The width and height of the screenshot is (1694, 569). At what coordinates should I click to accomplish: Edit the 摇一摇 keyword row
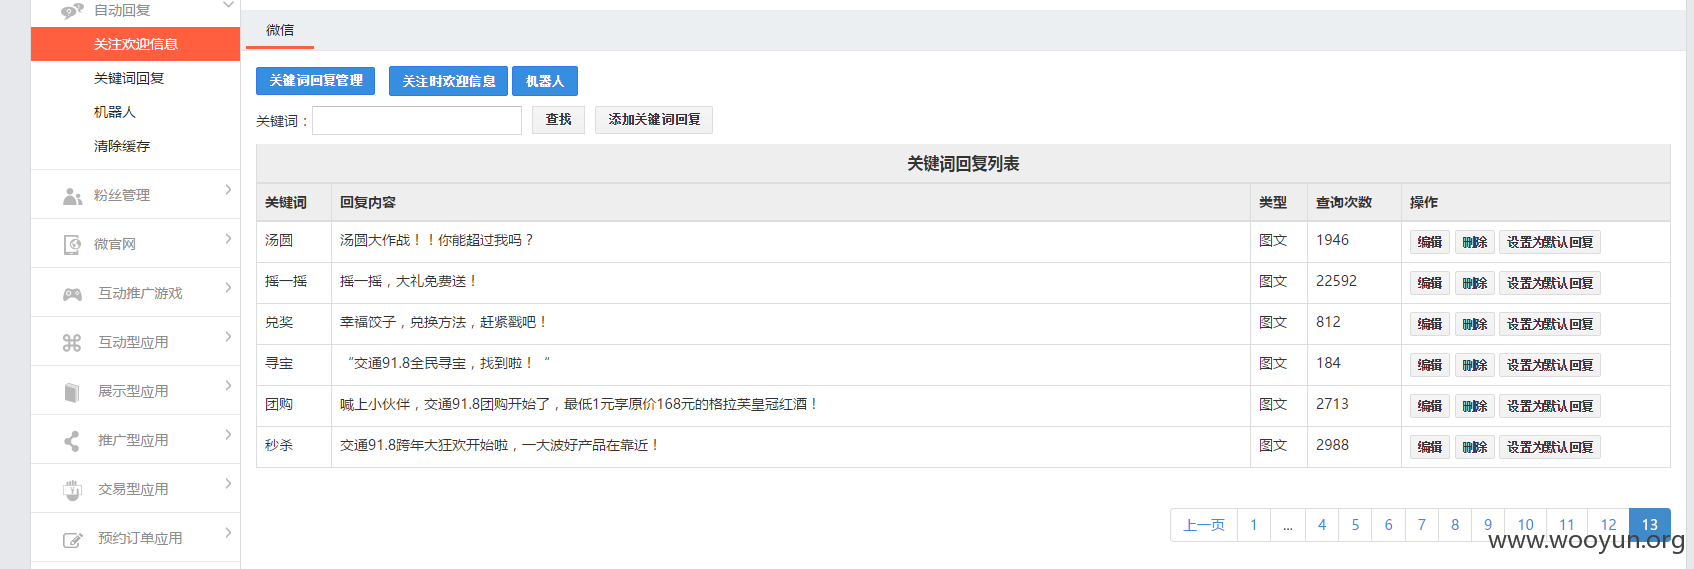pos(1430,283)
